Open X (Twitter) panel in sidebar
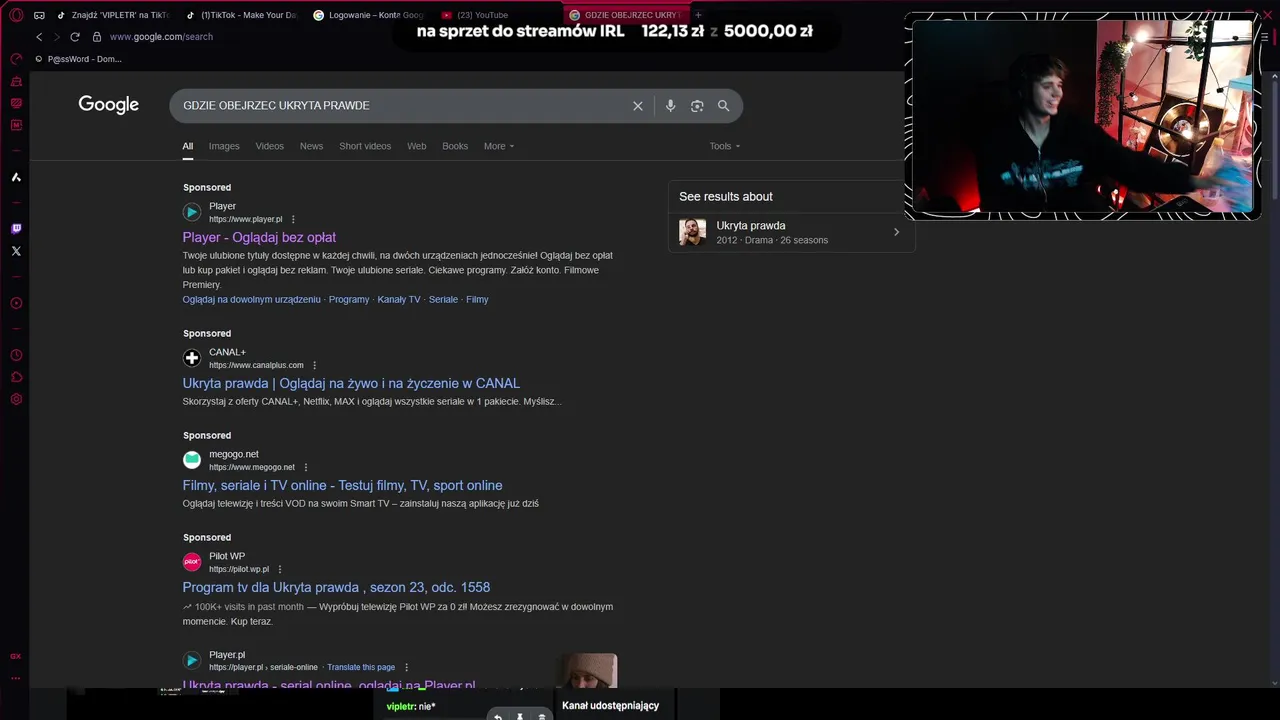This screenshot has width=1280, height=720. point(16,251)
